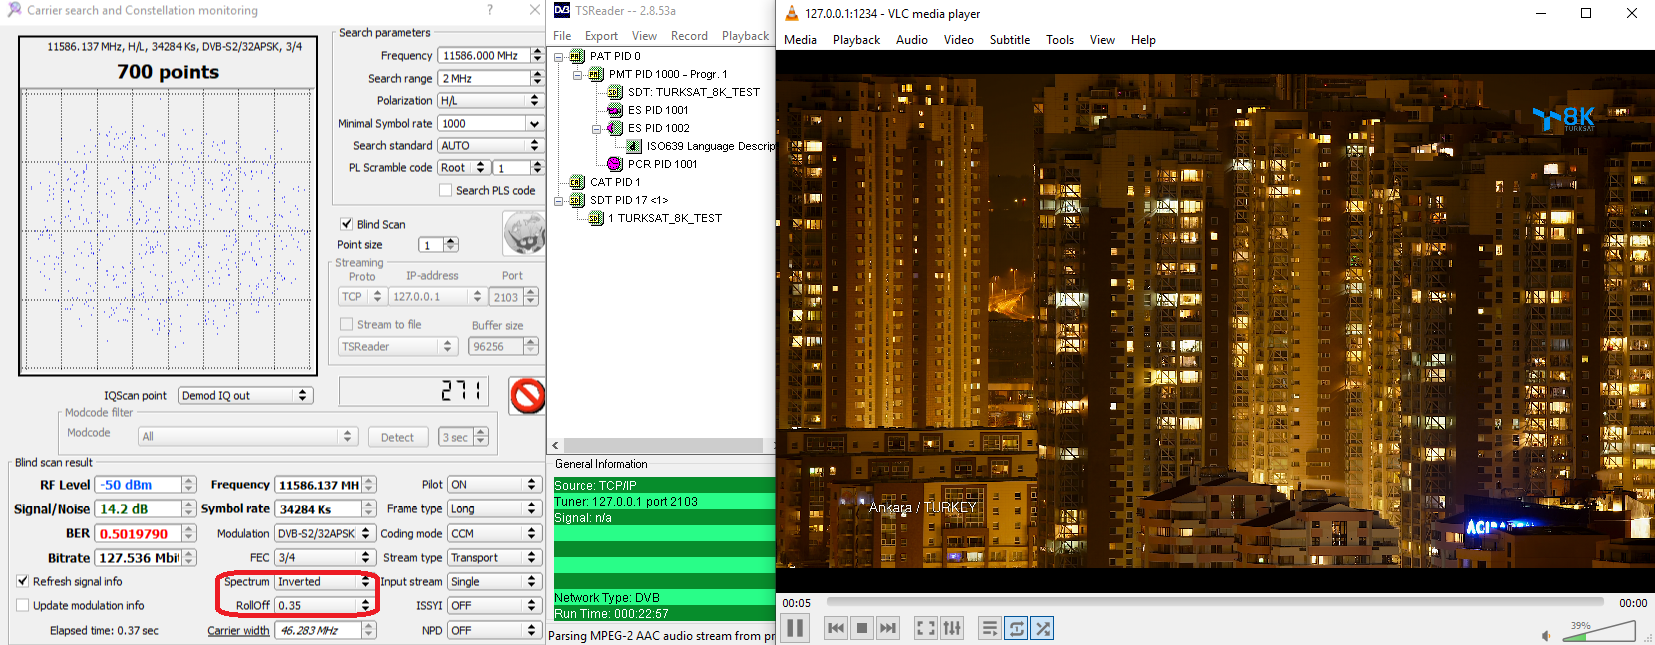Open the IQScan point dropdown
The width and height of the screenshot is (1655, 645).
coord(246,395)
